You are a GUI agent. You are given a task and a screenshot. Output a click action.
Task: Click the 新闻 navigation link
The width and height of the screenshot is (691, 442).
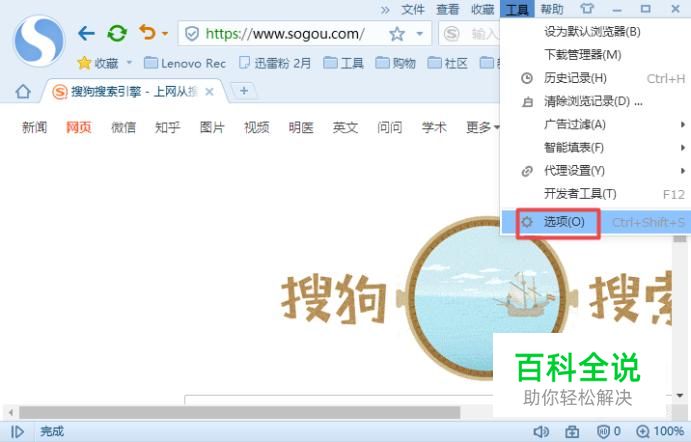[x=34, y=127]
